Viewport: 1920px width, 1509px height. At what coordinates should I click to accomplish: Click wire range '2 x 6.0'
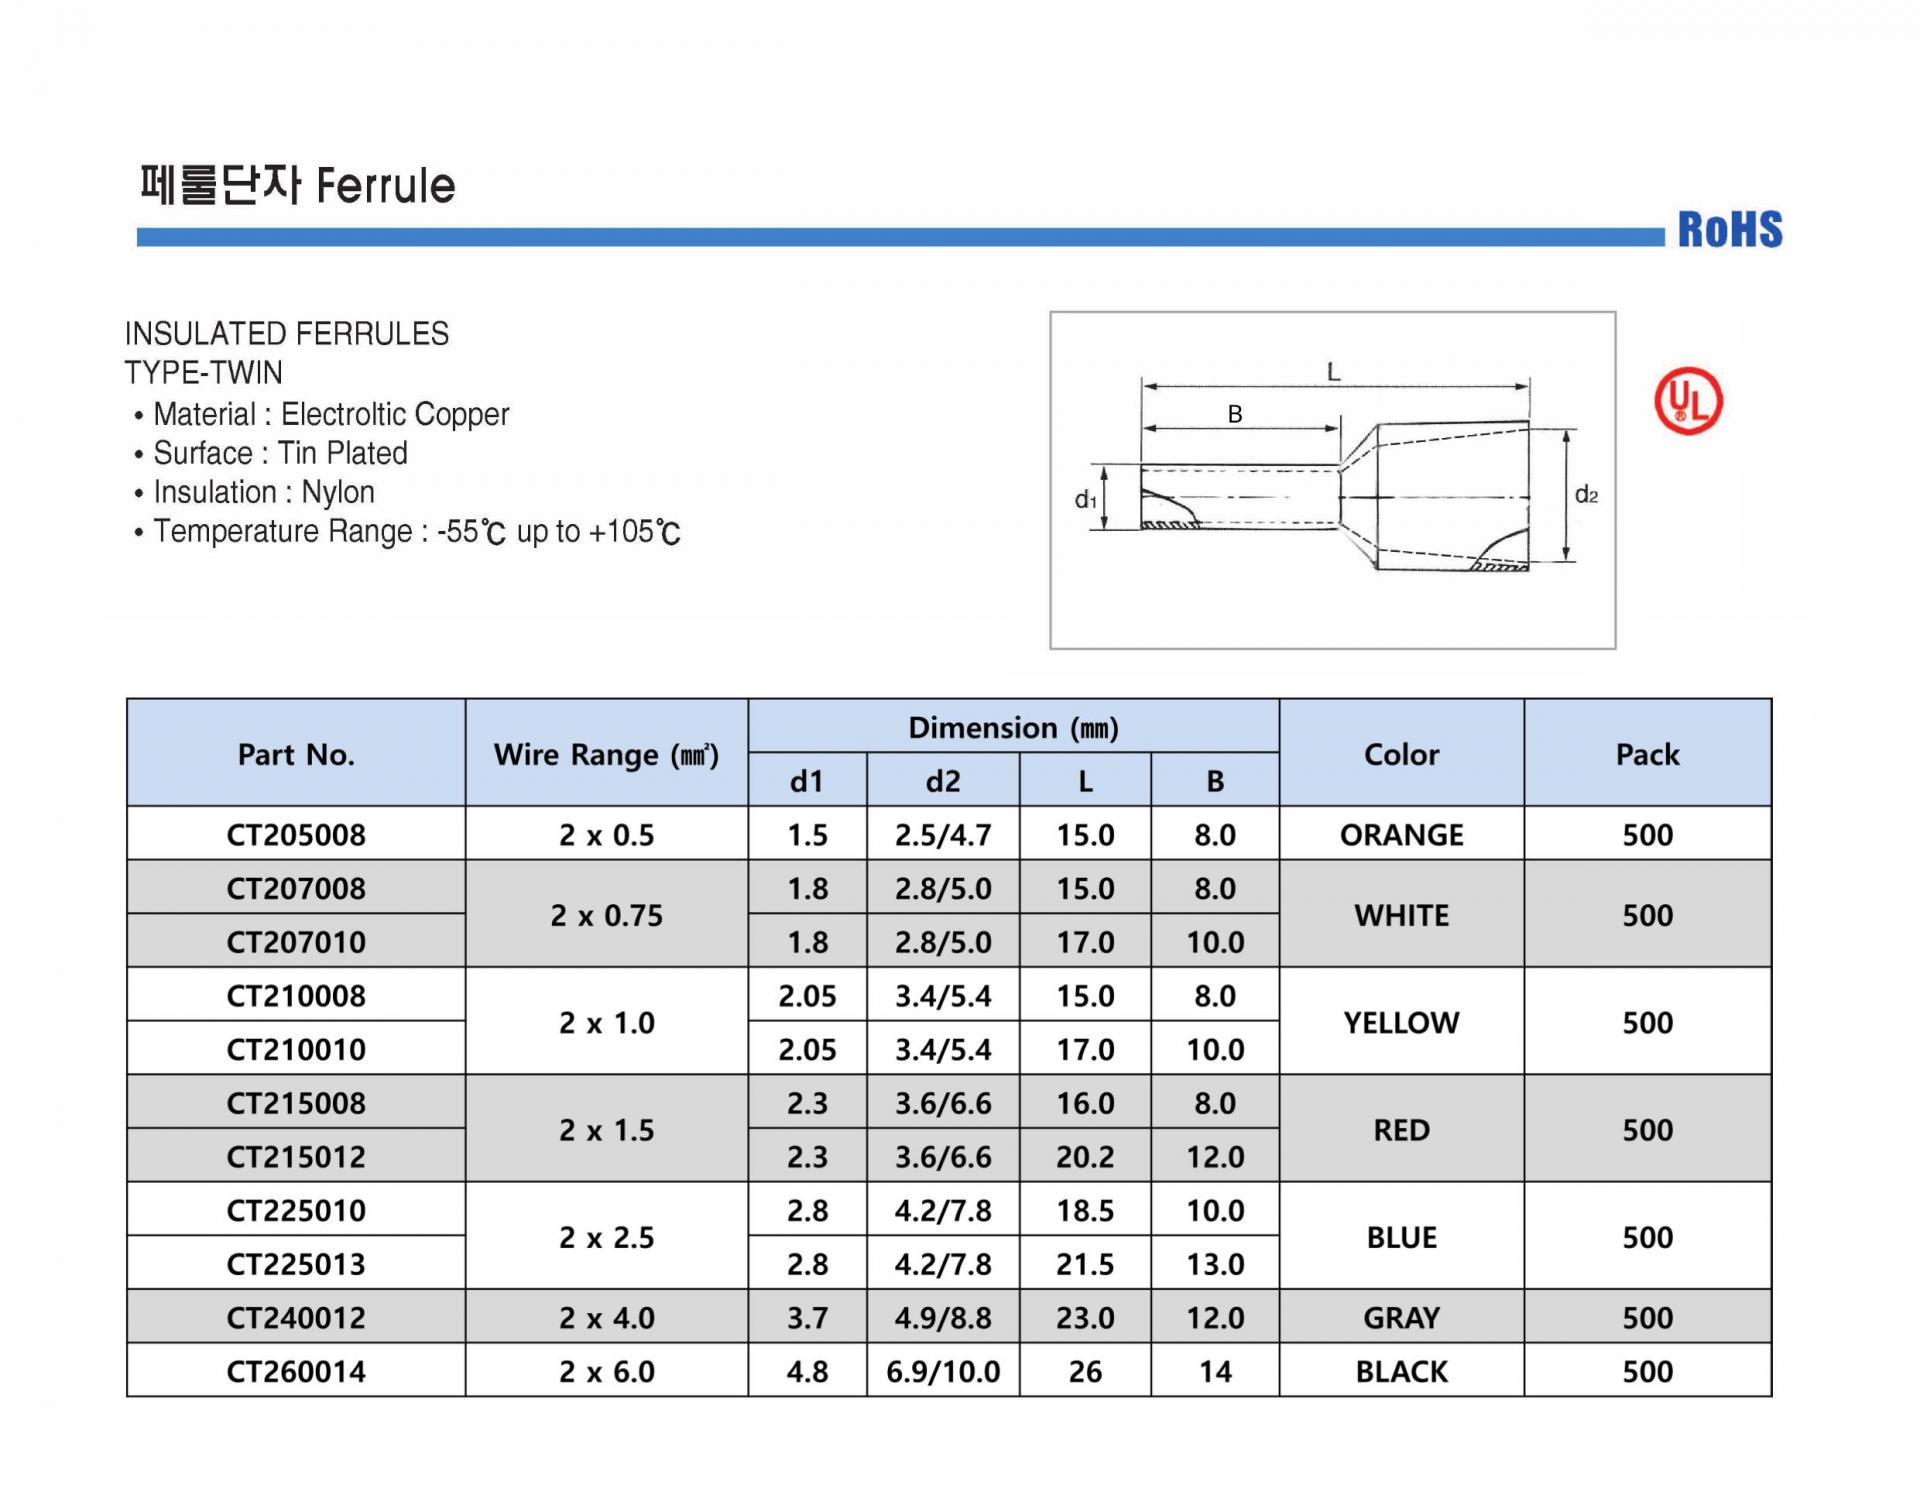(607, 1371)
